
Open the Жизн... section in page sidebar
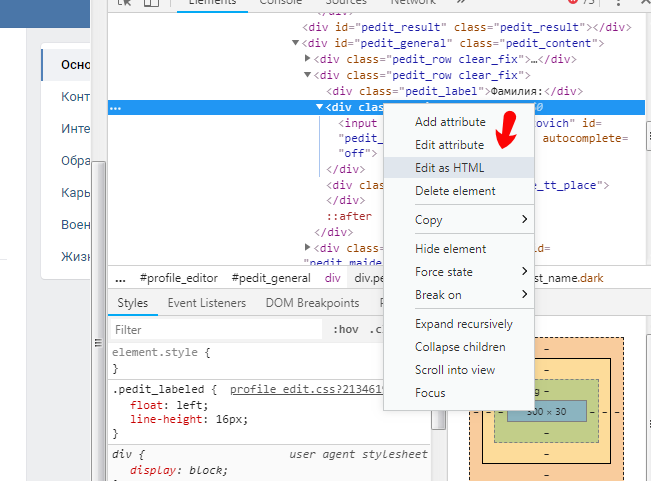tap(75, 256)
